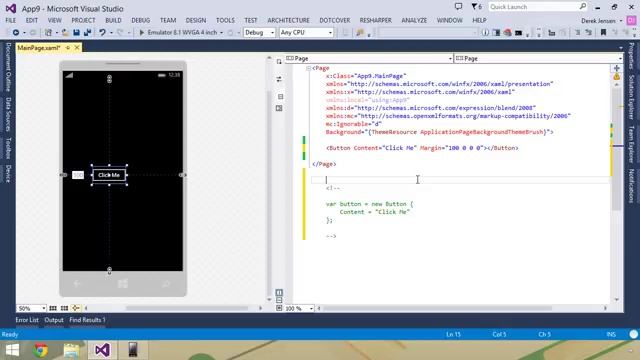Viewport: 640px width, 360px height.
Task: Click the Open File toolbar icon
Action: [x=65, y=32]
